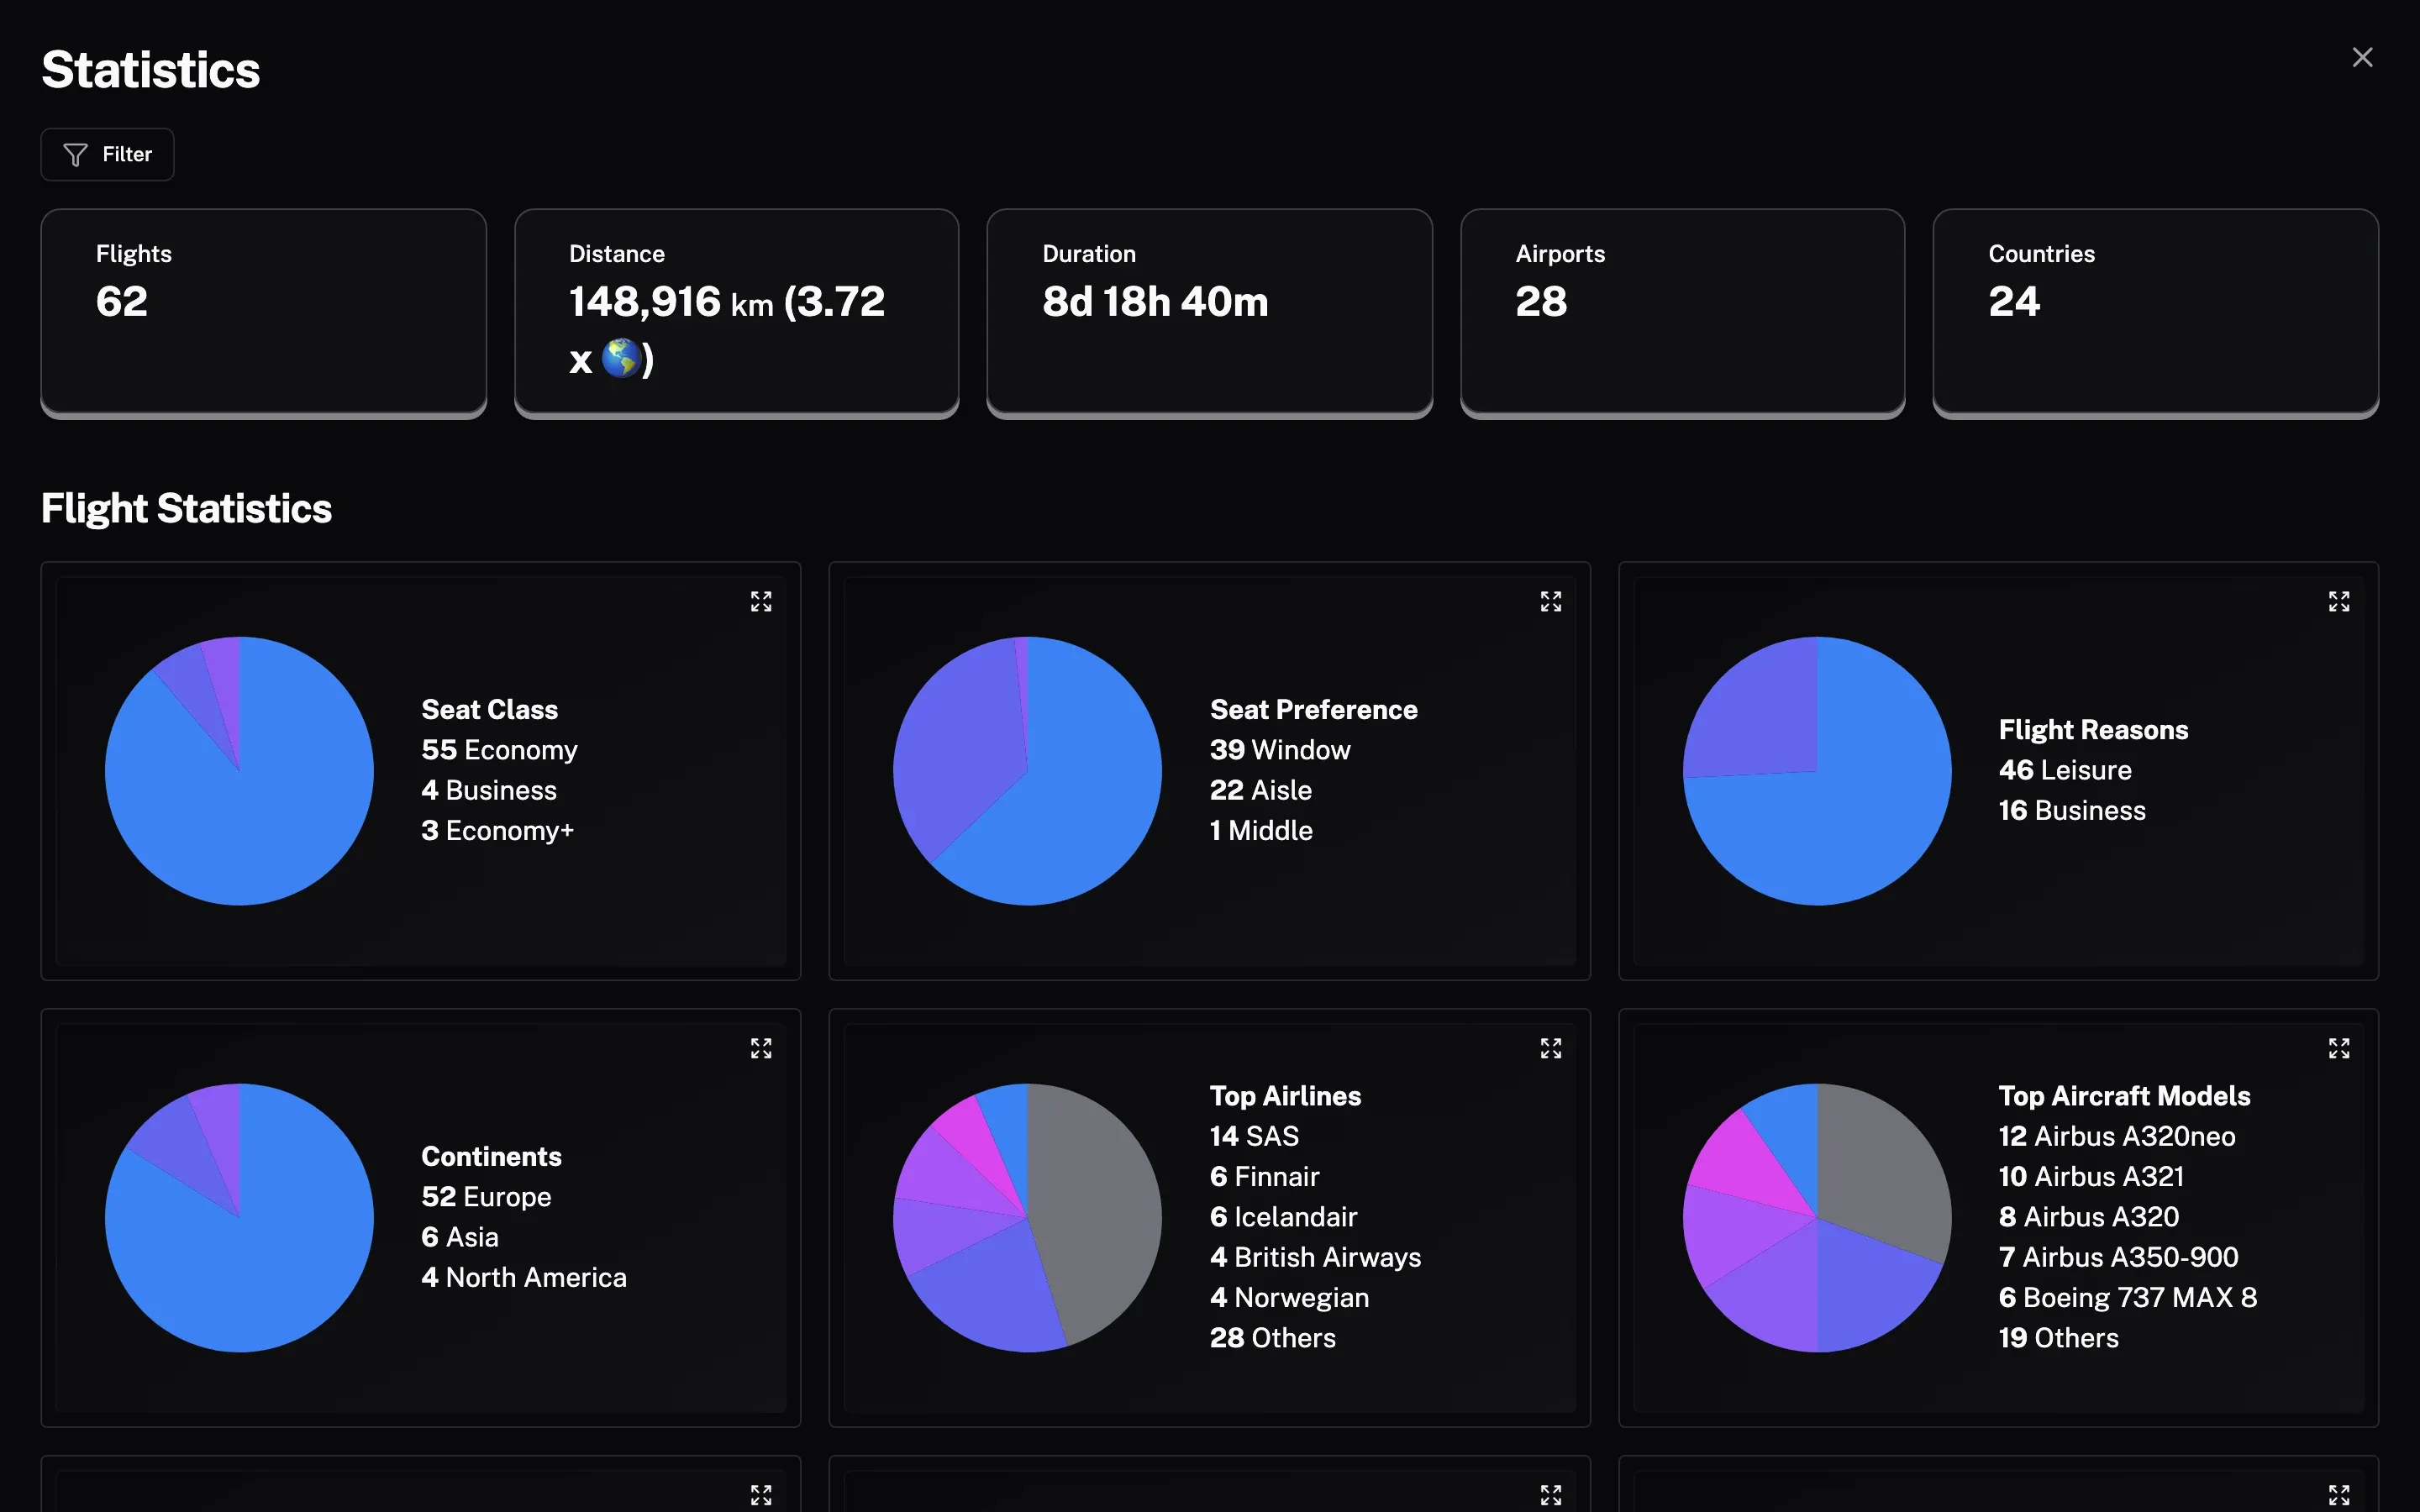
Task: Expand the Seat Class chart
Action: point(761,601)
